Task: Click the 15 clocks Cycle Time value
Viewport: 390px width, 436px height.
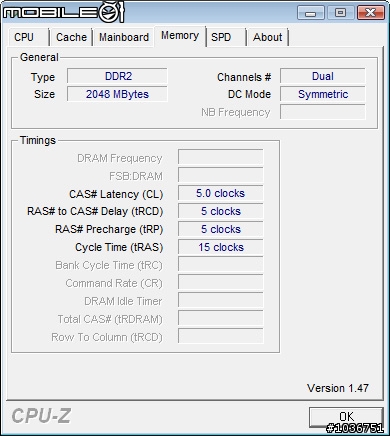Action: click(x=221, y=247)
